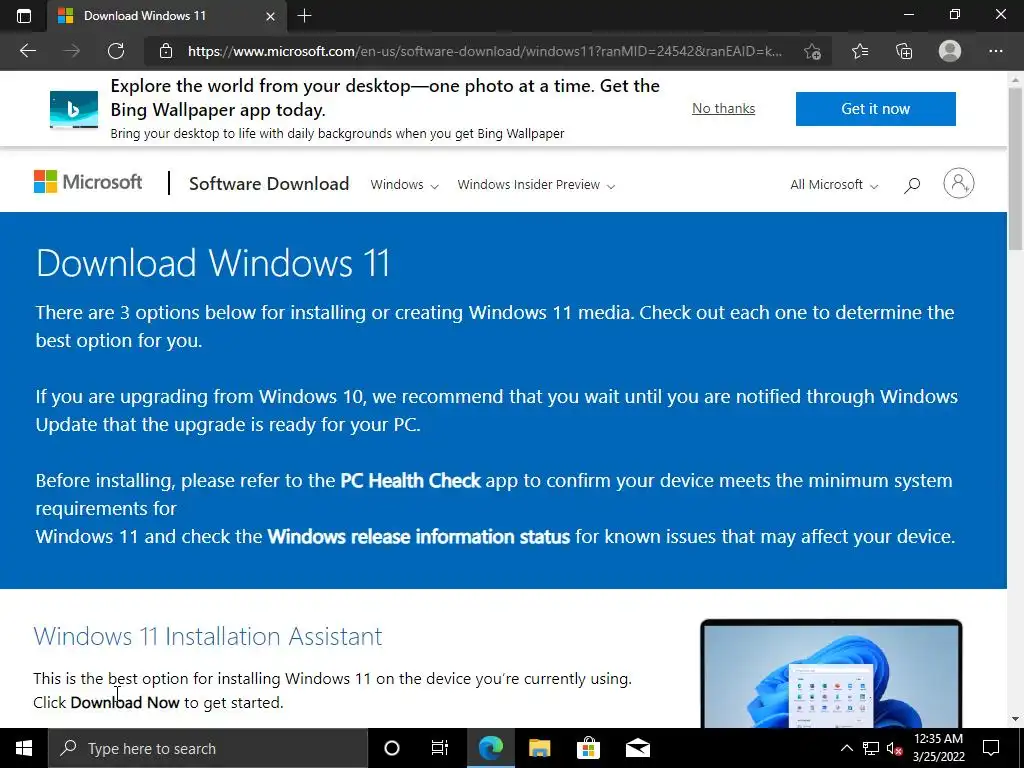1024x768 pixels.
Task: Open the notification action center
Action: 991,748
